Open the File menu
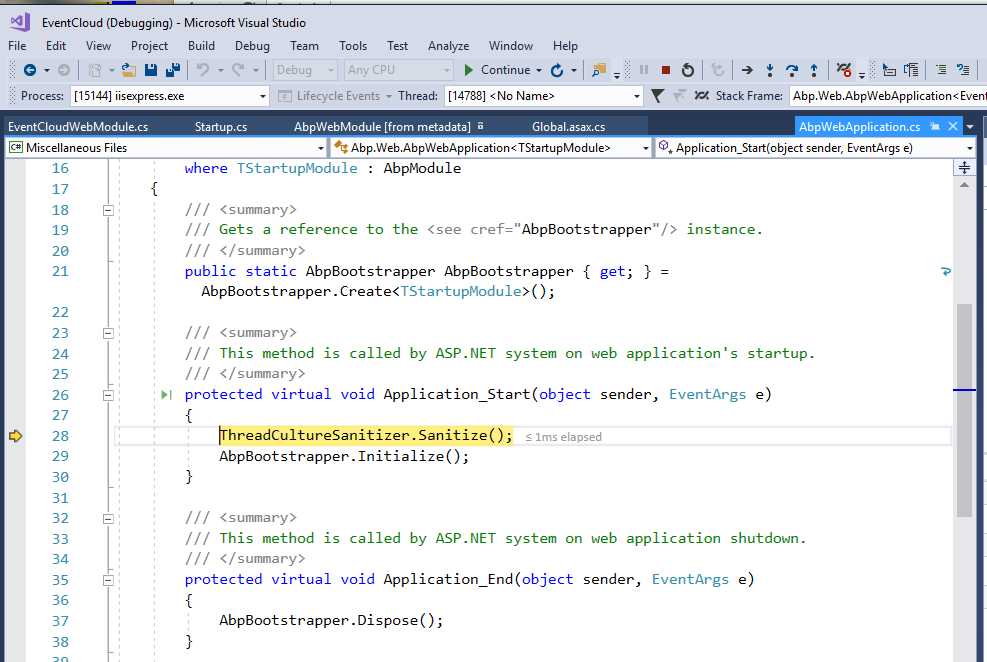Viewport: 987px width, 662px height. point(17,46)
